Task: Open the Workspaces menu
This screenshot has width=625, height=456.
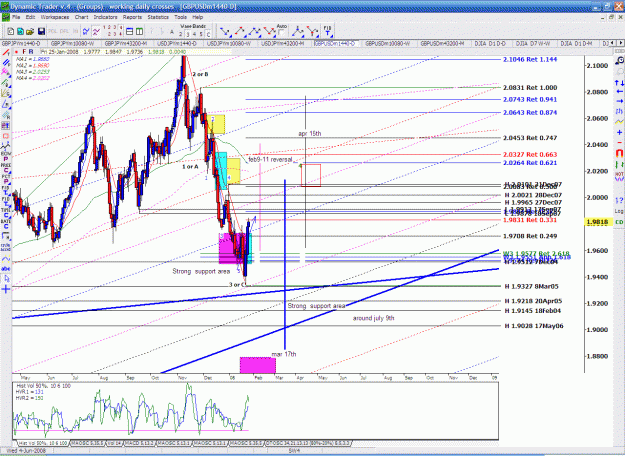Action: point(55,17)
